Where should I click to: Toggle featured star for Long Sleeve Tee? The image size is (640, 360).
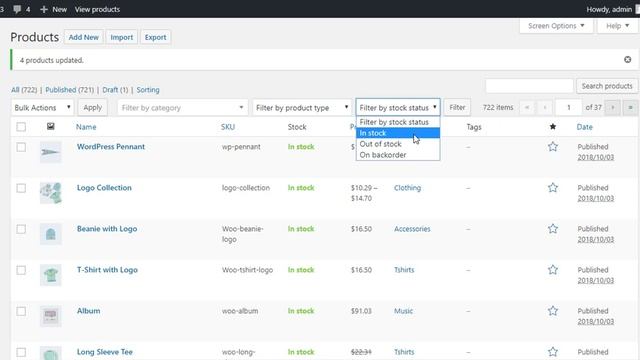coord(553,352)
